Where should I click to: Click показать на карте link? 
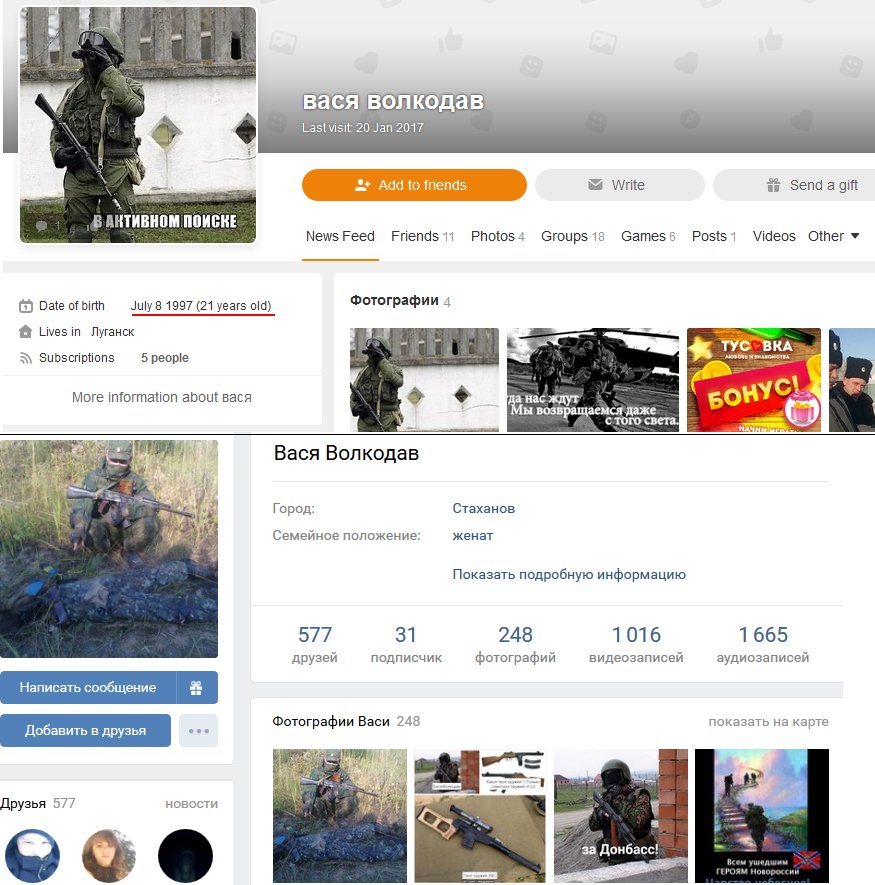pos(768,722)
